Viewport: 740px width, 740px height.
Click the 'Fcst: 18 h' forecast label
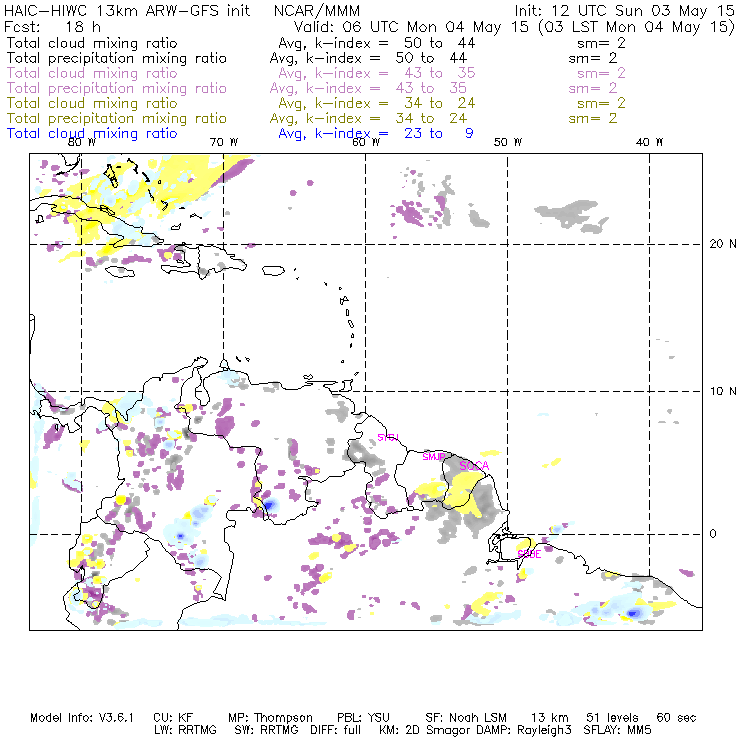pyautogui.click(x=52, y=26)
